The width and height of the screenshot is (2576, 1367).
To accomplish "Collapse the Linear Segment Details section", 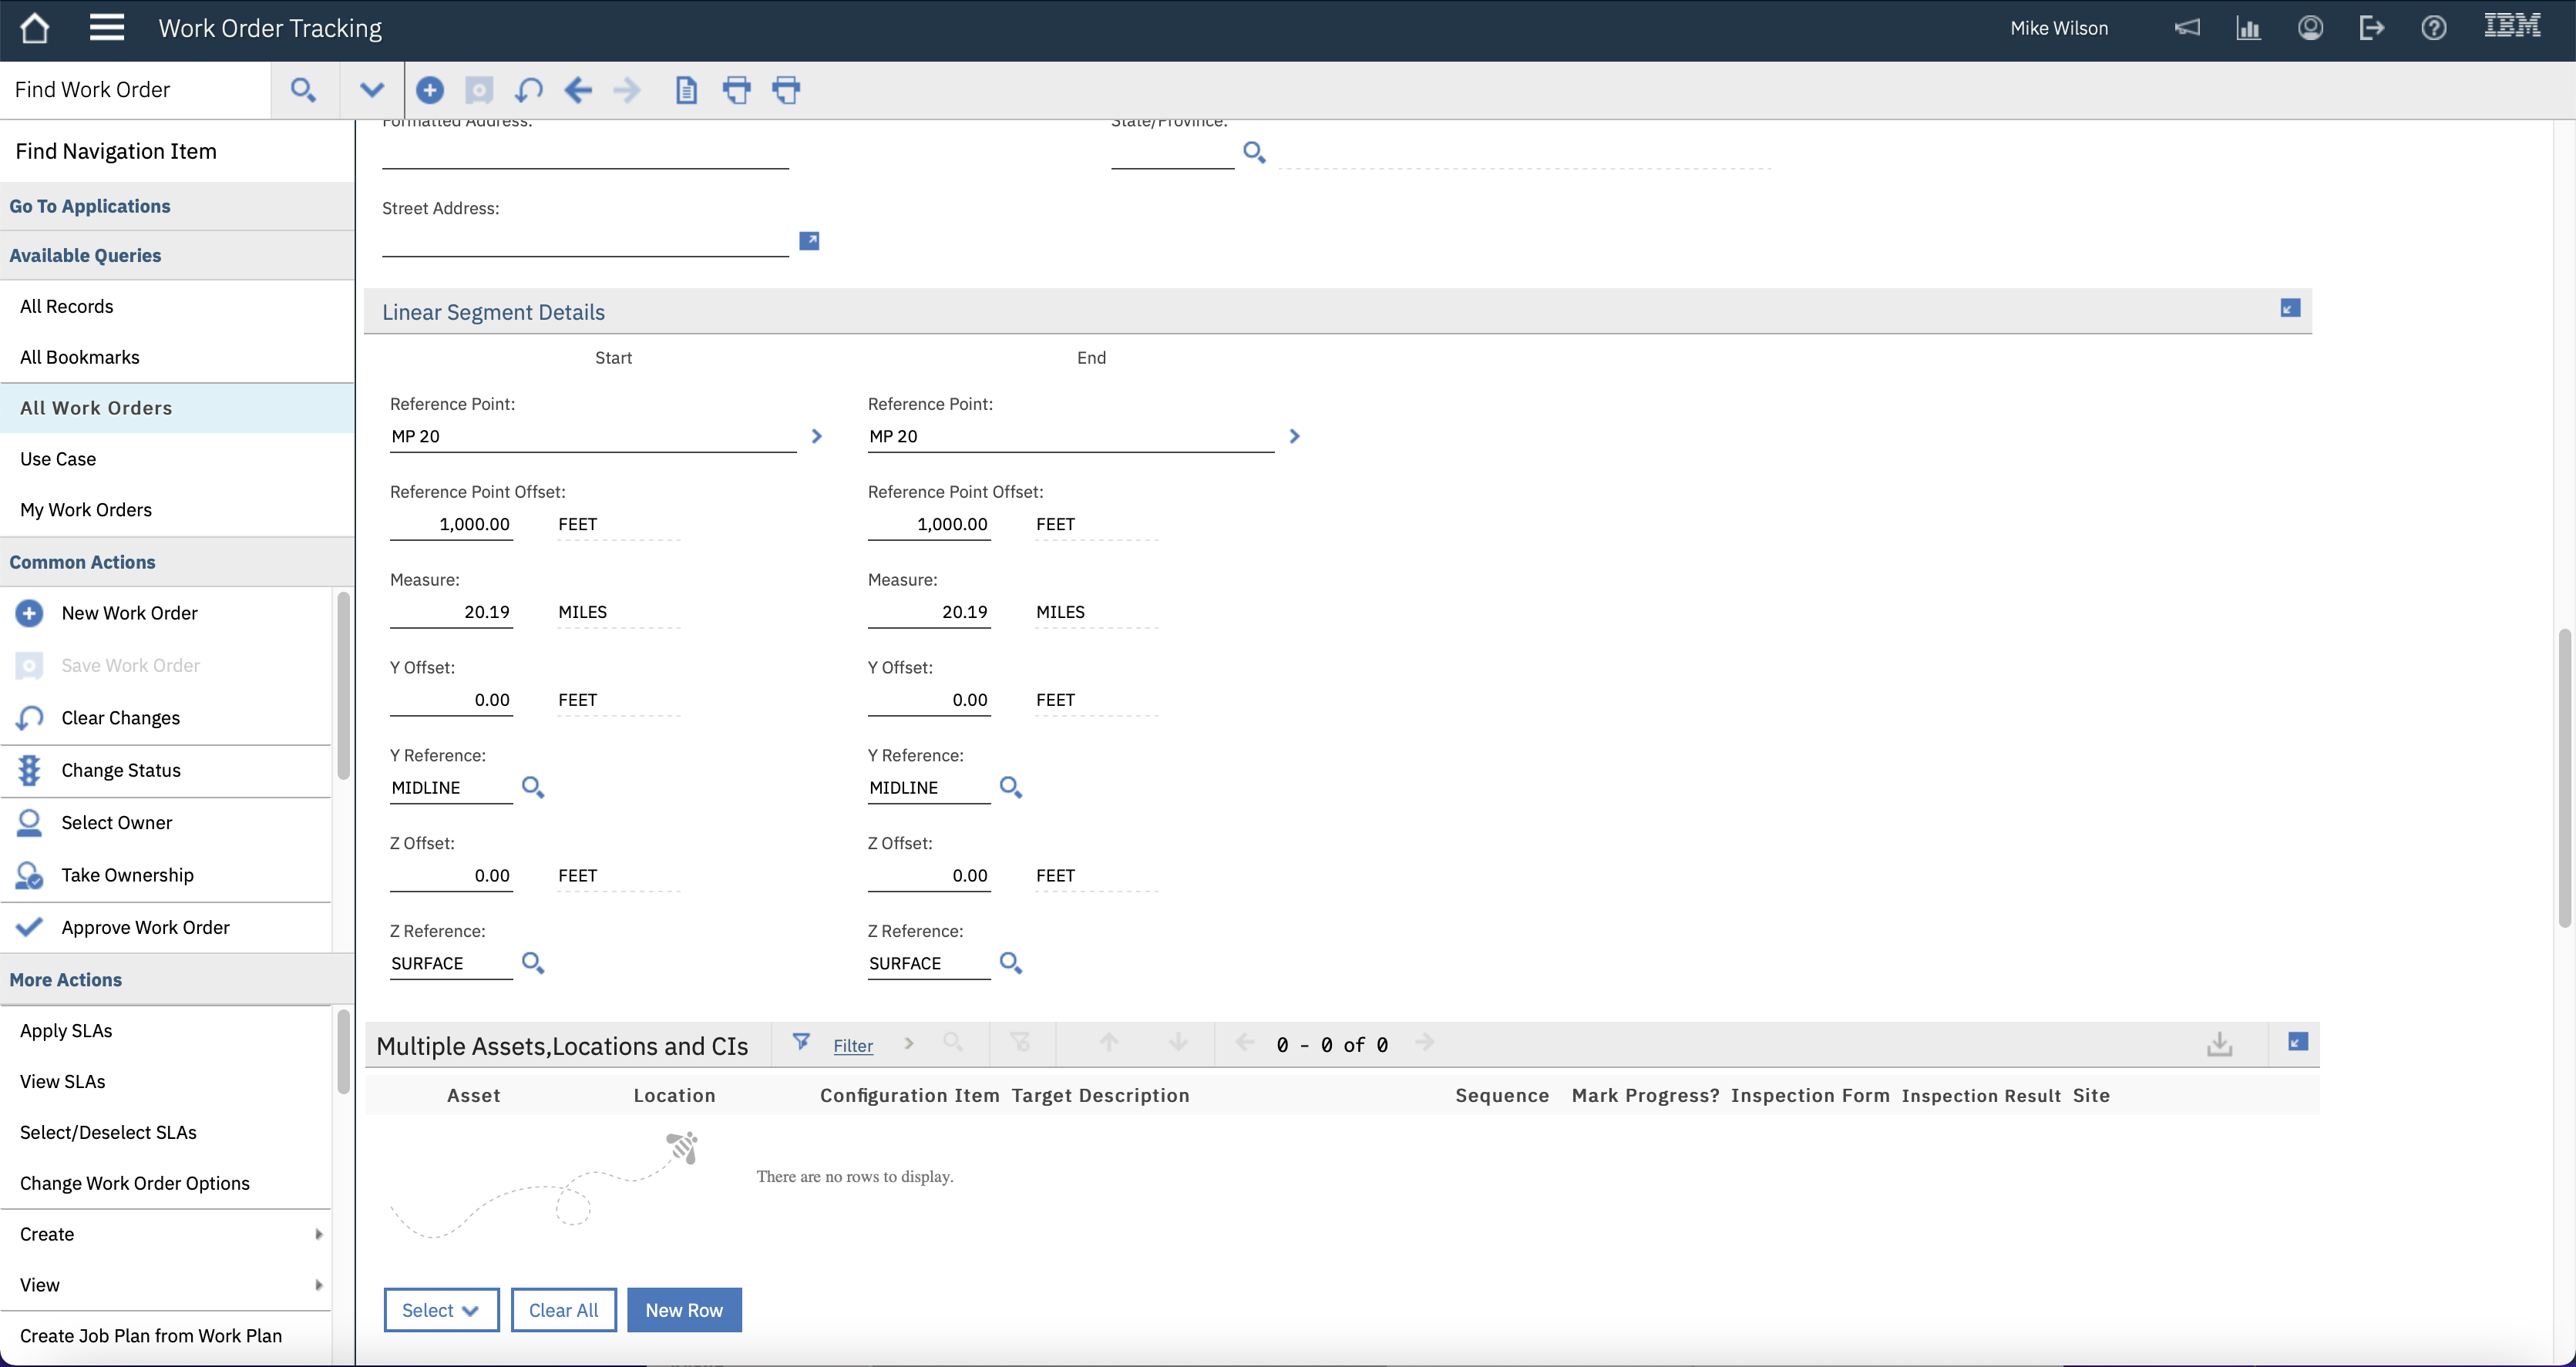I will point(2290,308).
